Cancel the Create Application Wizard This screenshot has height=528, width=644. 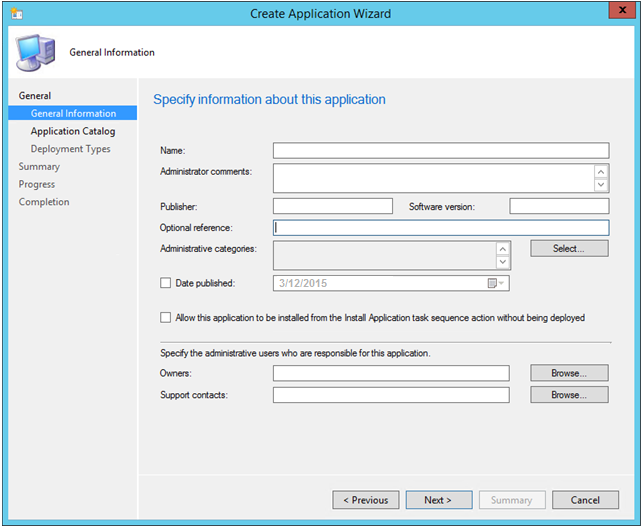click(585, 500)
